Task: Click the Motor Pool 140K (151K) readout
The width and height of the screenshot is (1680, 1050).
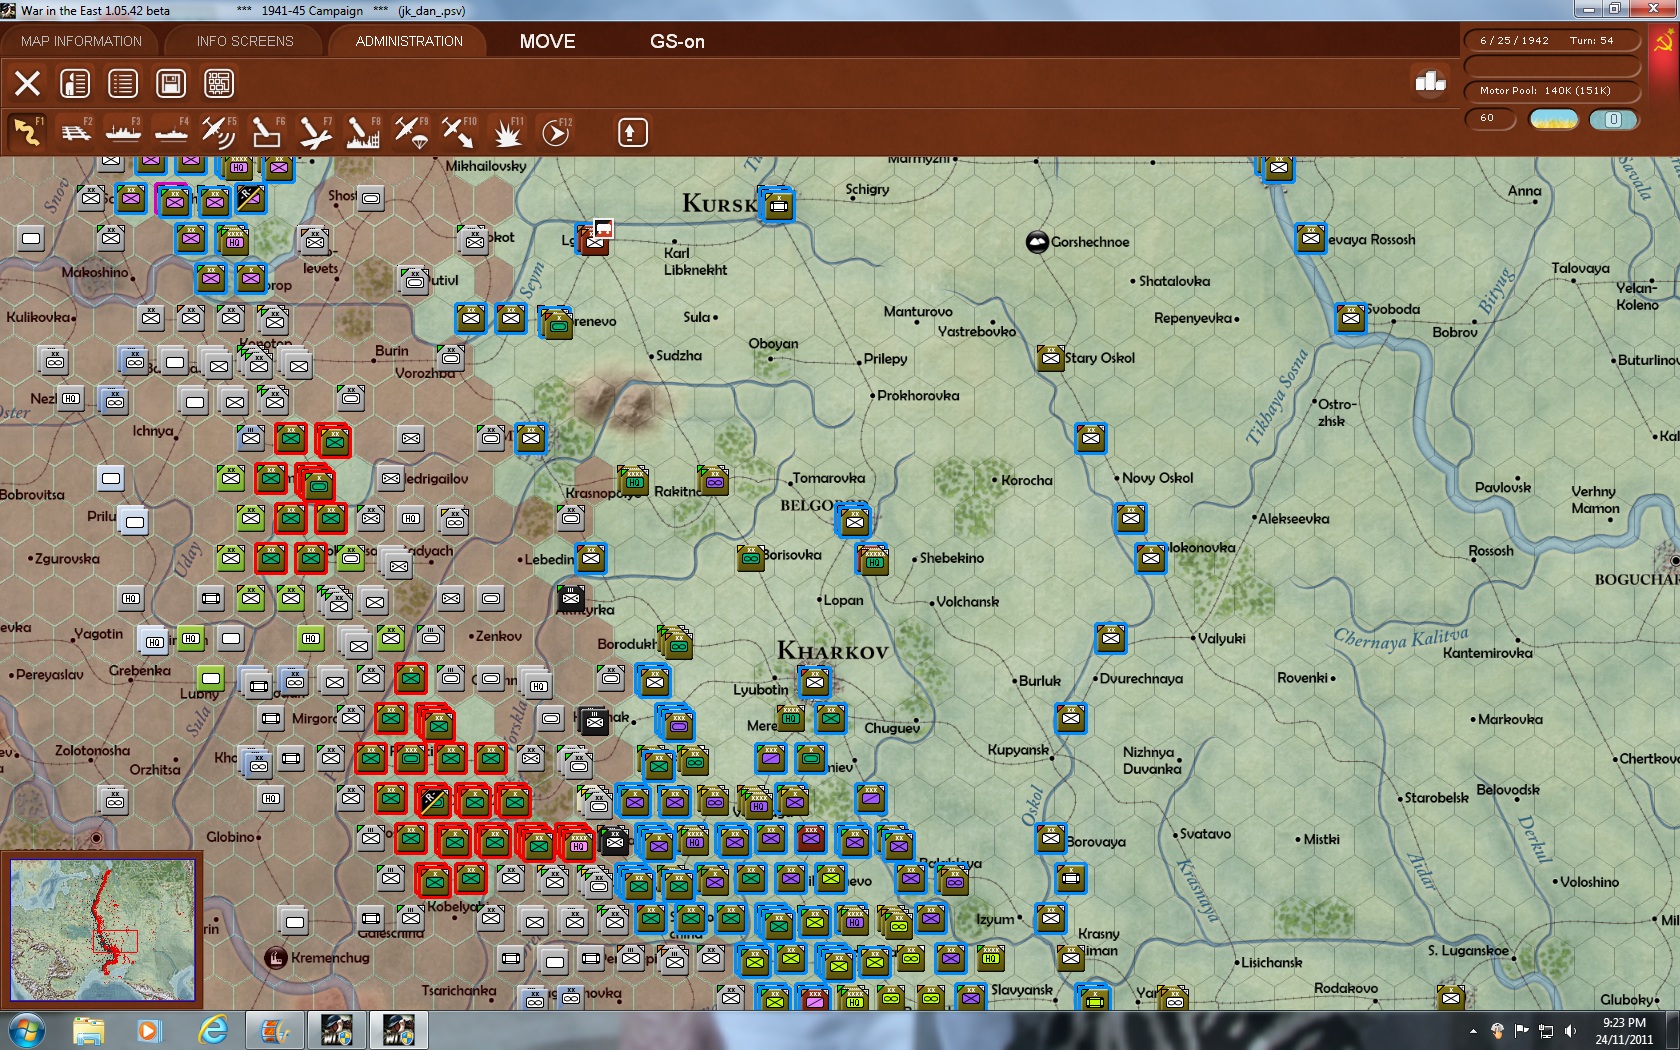Action: (x=1553, y=91)
